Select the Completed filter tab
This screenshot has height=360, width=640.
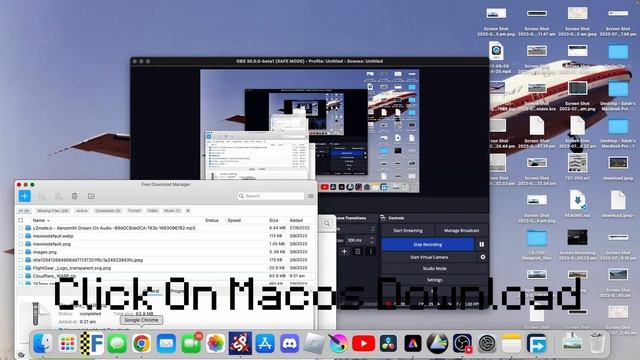pos(108,211)
